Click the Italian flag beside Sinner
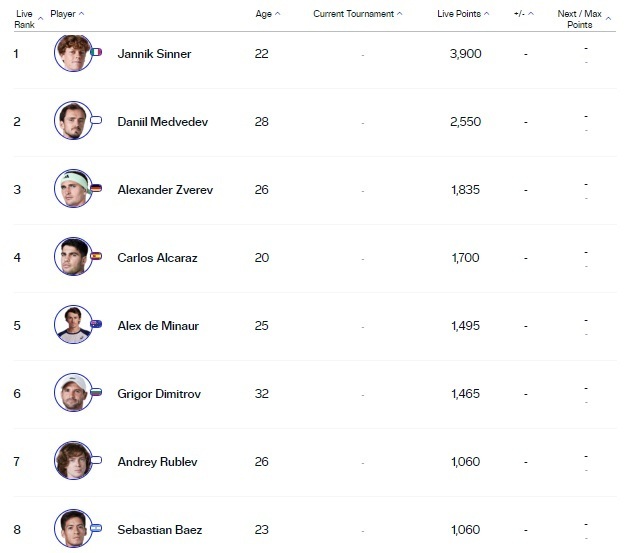This screenshot has height=553, width=629. click(96, 52)
